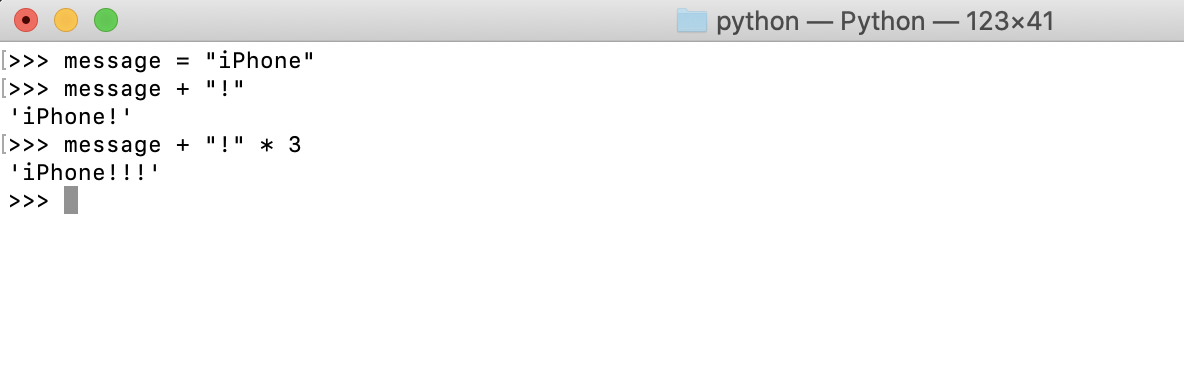Click the bracket mark before second prompt

pyautogui.click(x=5, y=89)
